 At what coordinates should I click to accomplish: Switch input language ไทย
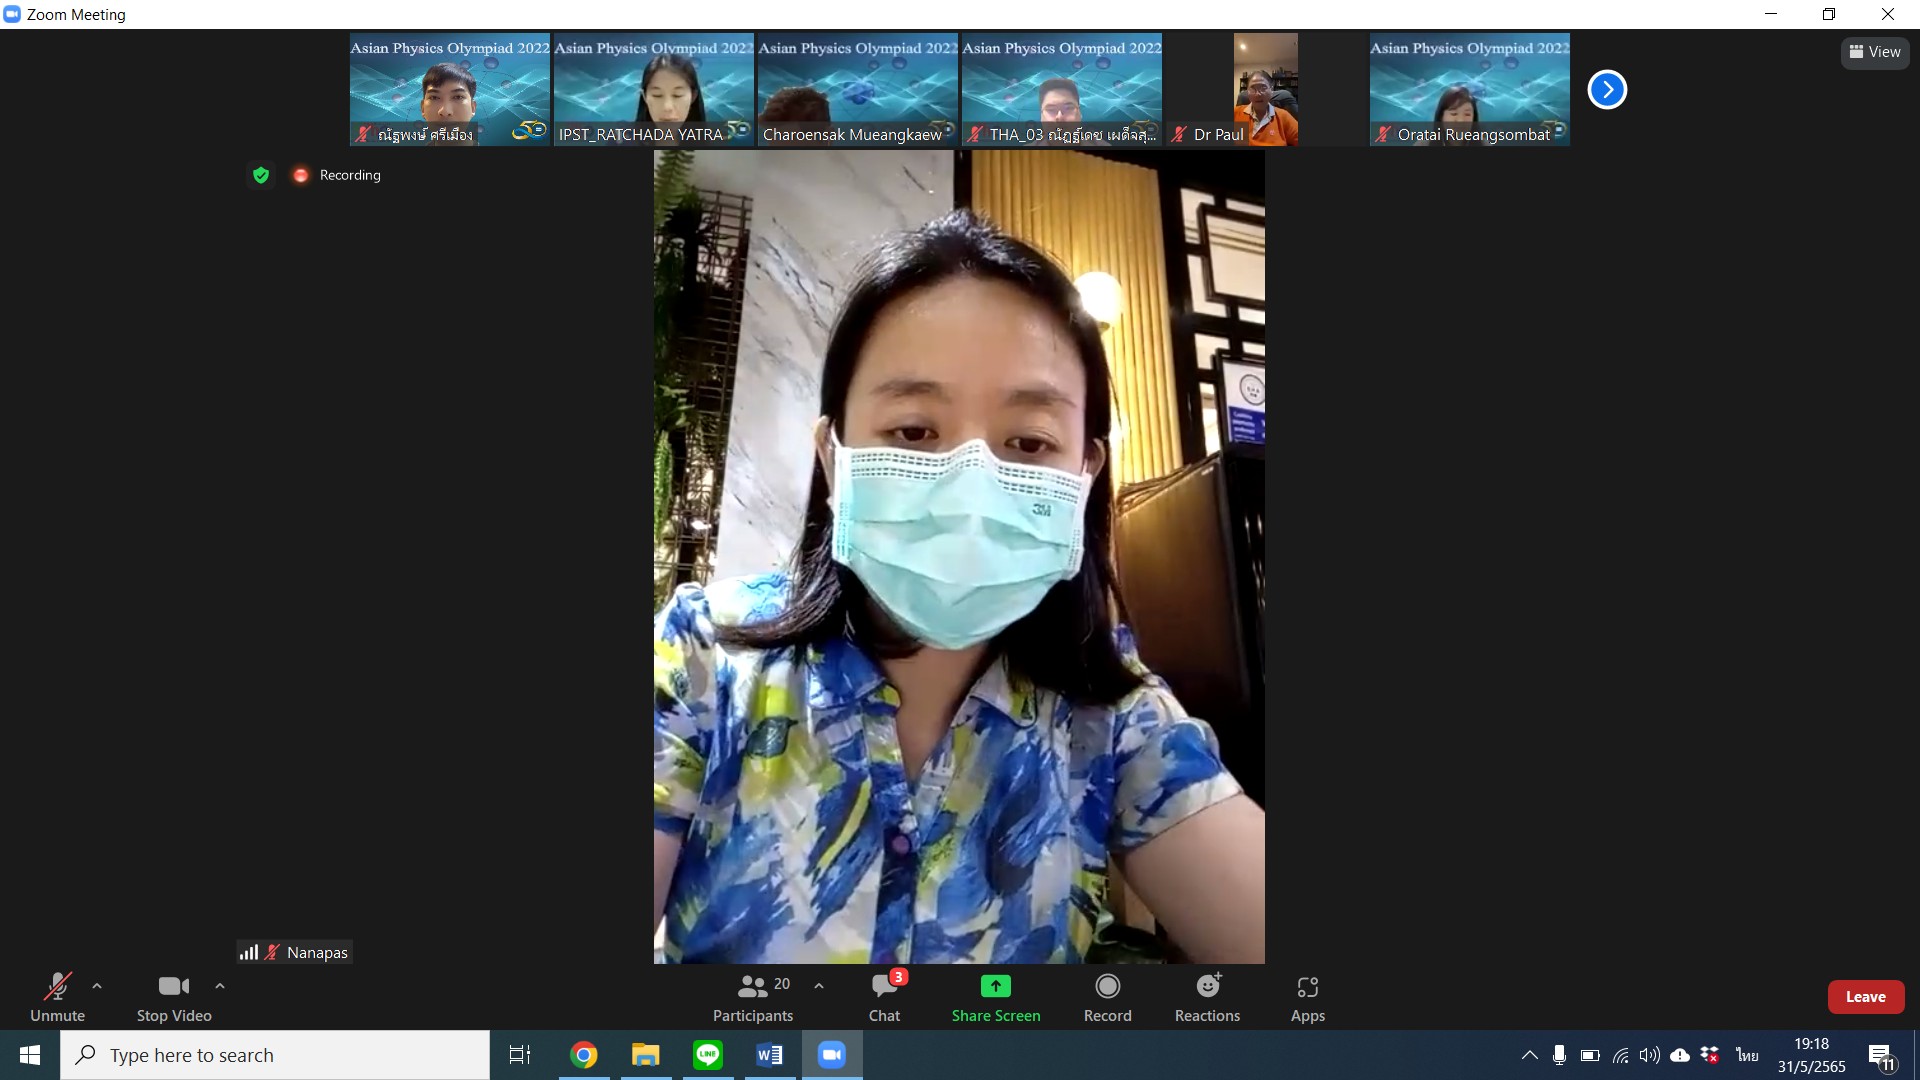pos(1747,1055)
